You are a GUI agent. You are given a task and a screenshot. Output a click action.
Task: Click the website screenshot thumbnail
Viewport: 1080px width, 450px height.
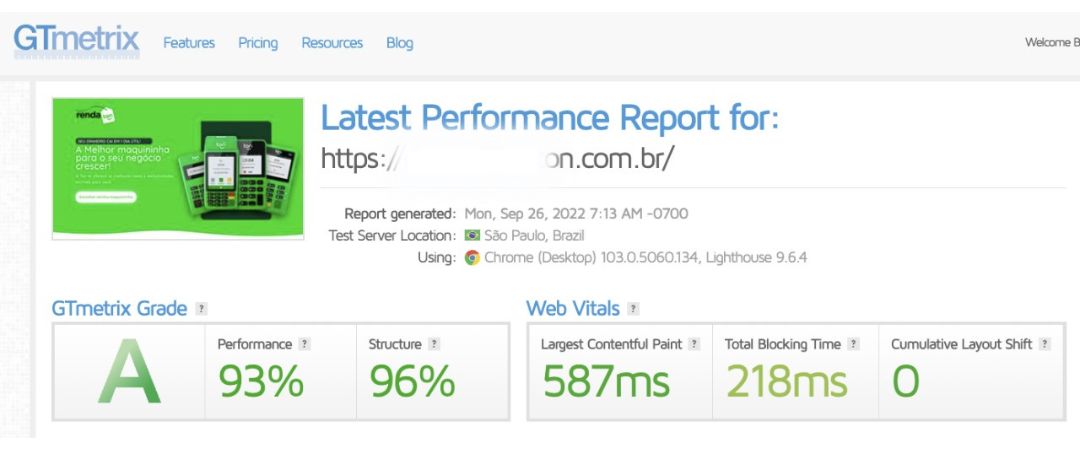[x=178, y=168]
